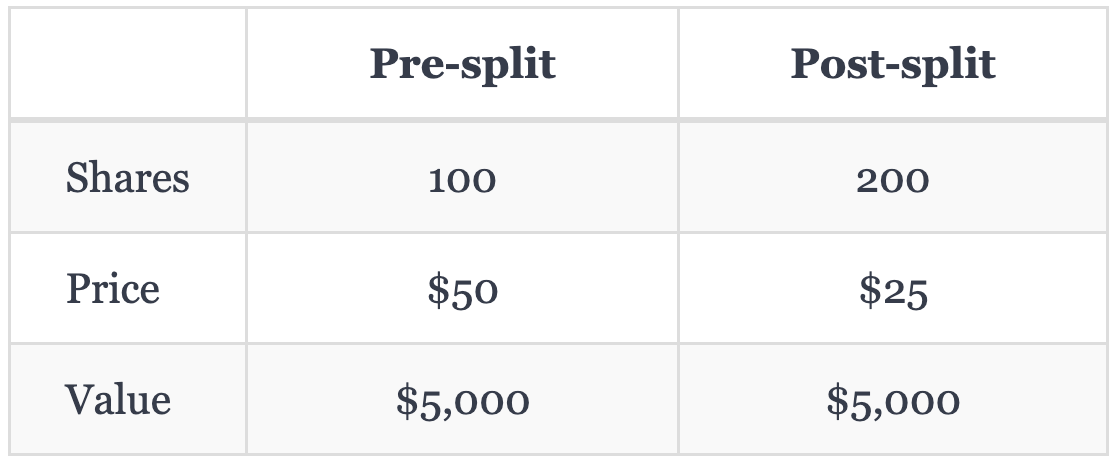
Task: Pick the post-split price $25 cell
Action: (893, 290)
